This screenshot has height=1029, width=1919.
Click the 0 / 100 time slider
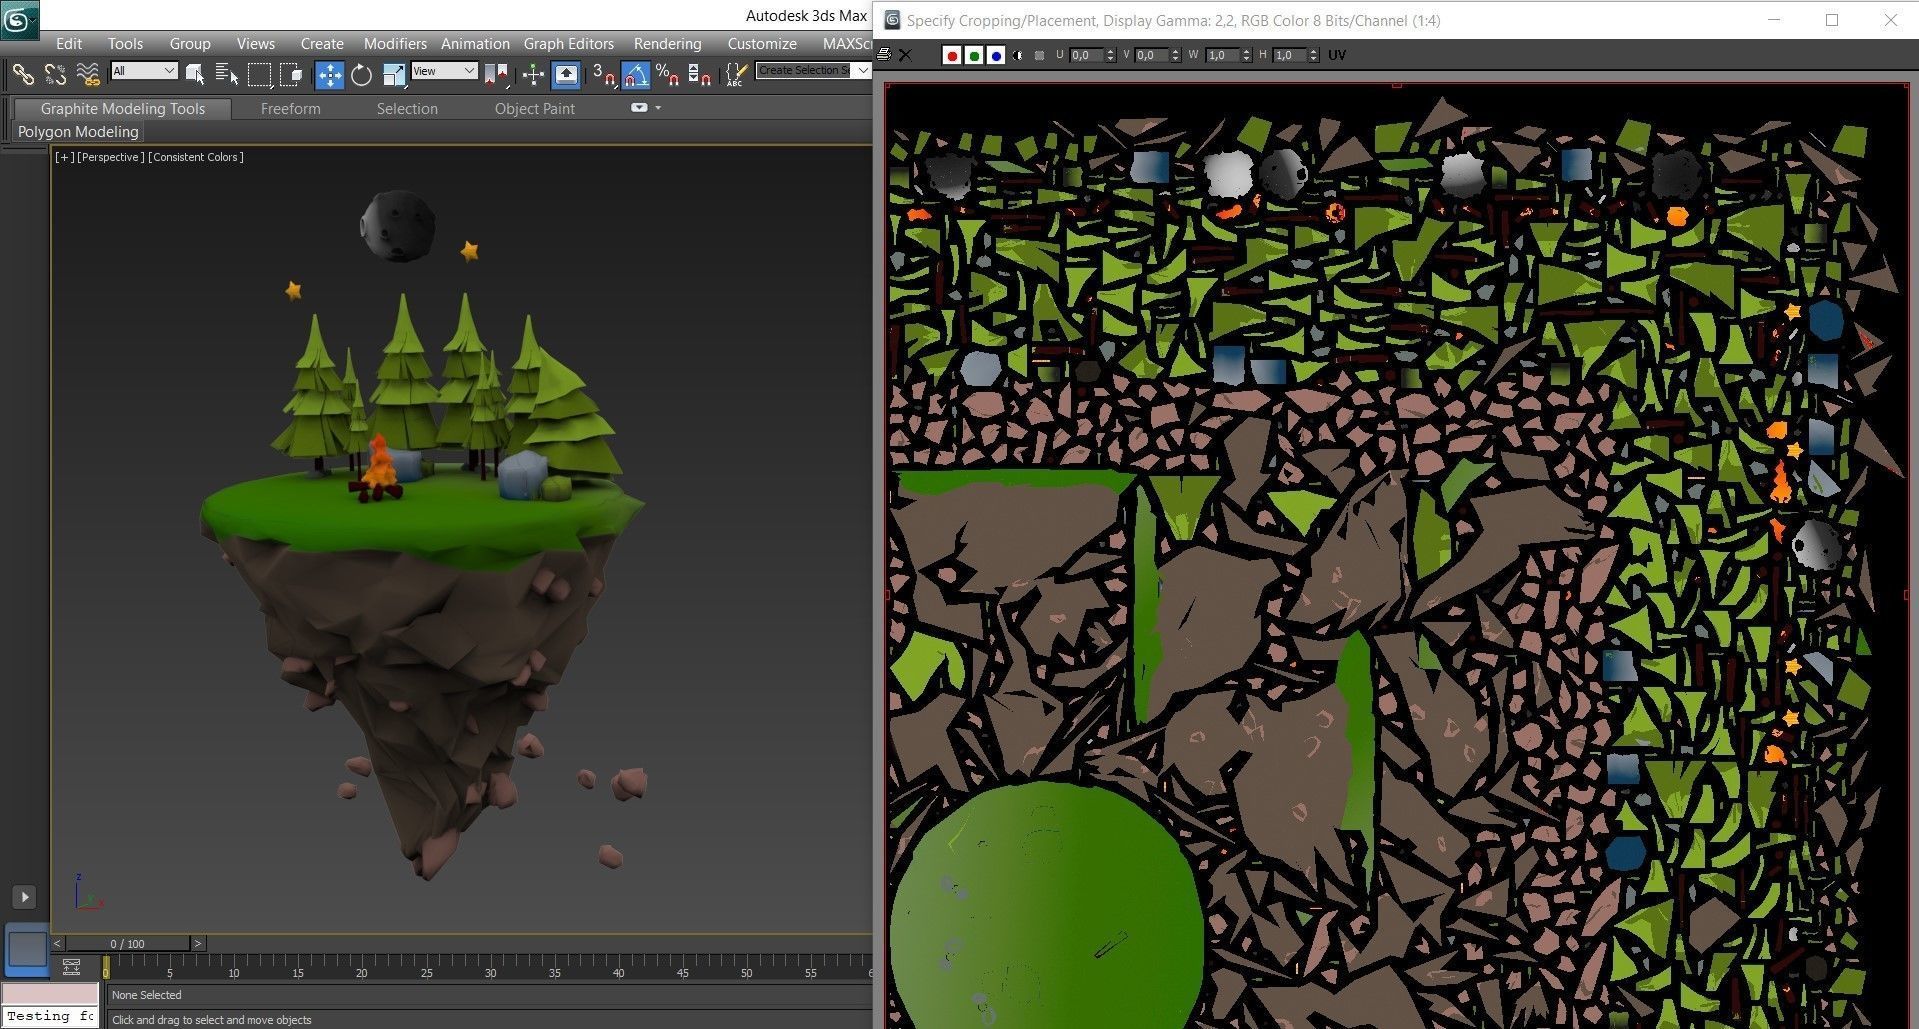tap(128, 943)
